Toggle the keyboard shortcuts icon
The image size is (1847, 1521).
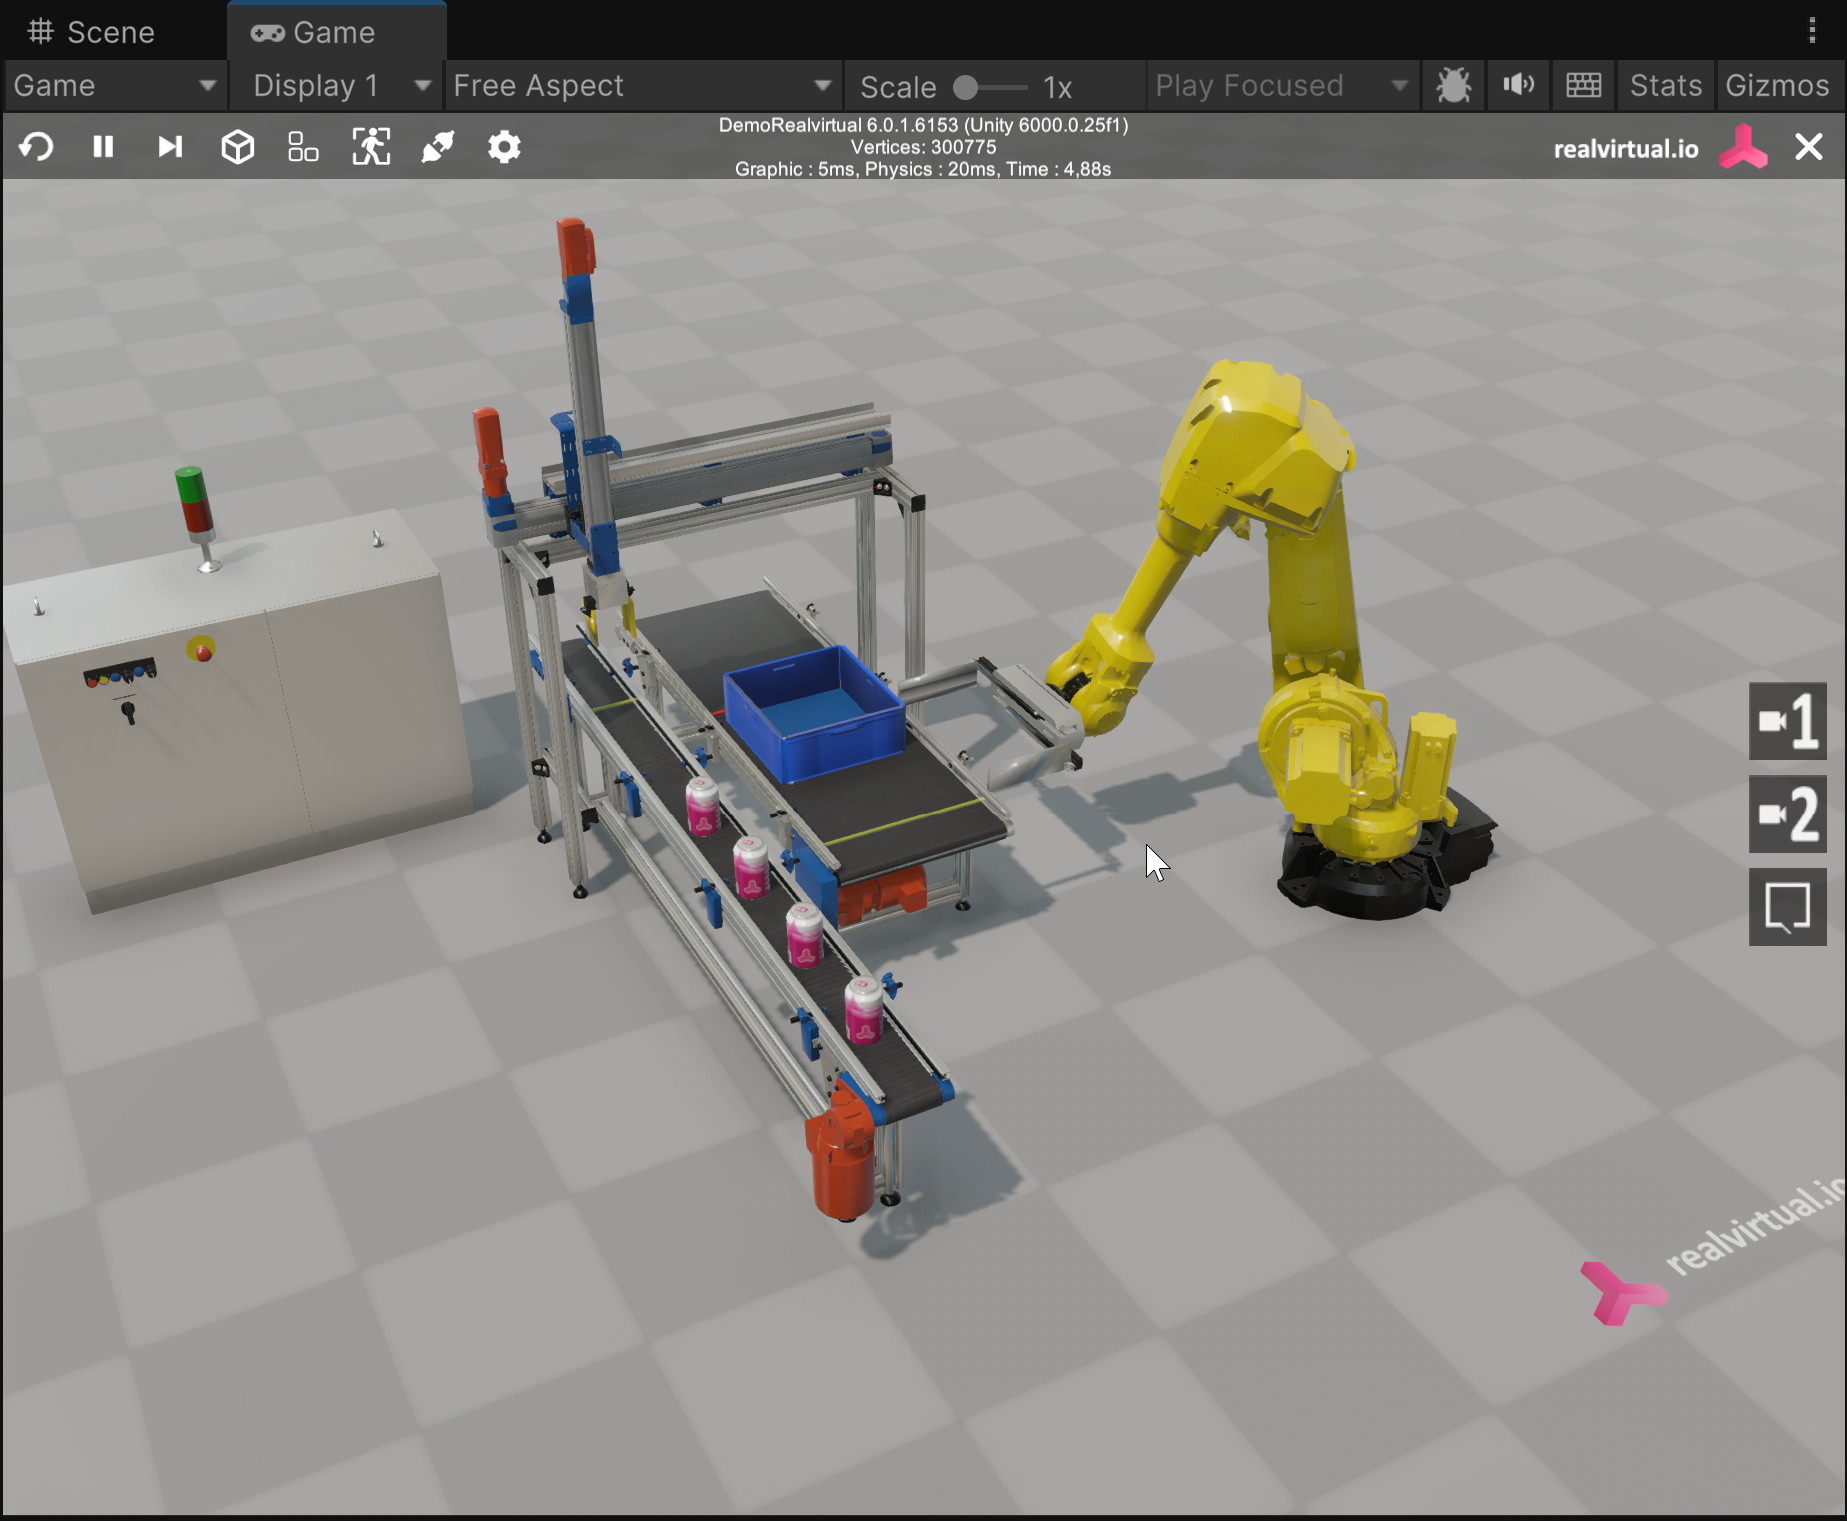(x=1583, y=86)
